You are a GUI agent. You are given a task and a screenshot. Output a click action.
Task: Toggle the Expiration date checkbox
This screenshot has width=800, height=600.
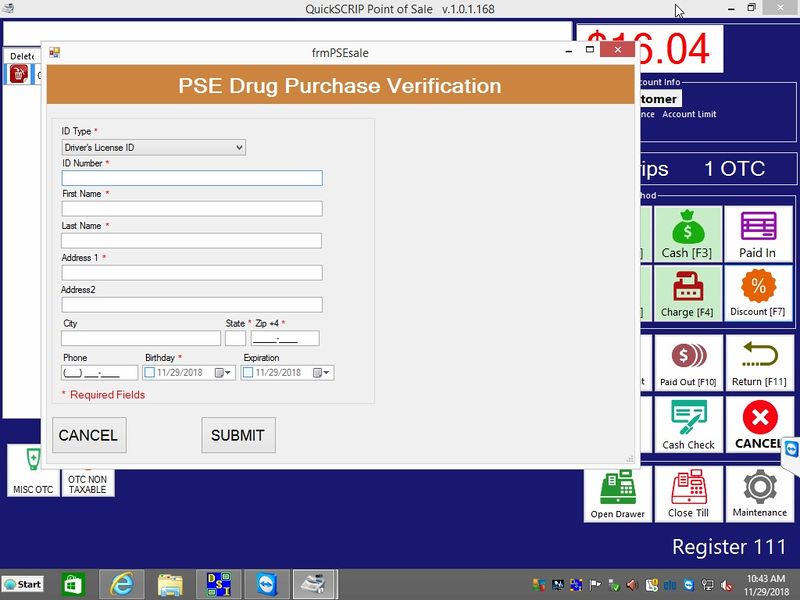point(248,373)
